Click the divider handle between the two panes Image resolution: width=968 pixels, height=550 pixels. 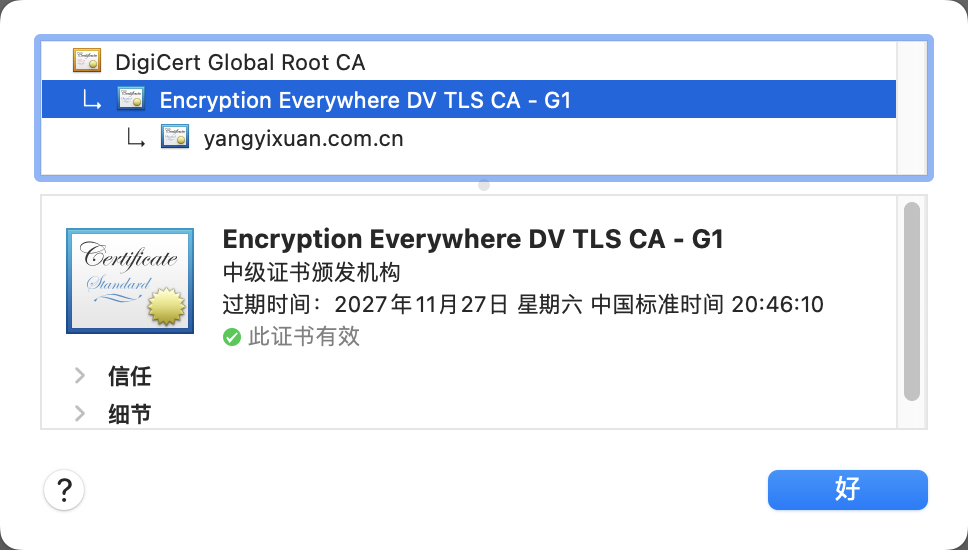(484, 185)
